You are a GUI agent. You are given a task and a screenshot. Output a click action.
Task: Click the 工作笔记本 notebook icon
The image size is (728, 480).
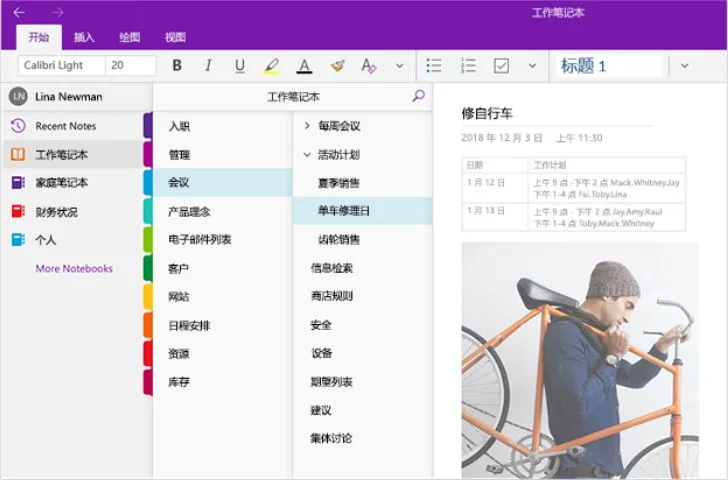tap(18, 155)
